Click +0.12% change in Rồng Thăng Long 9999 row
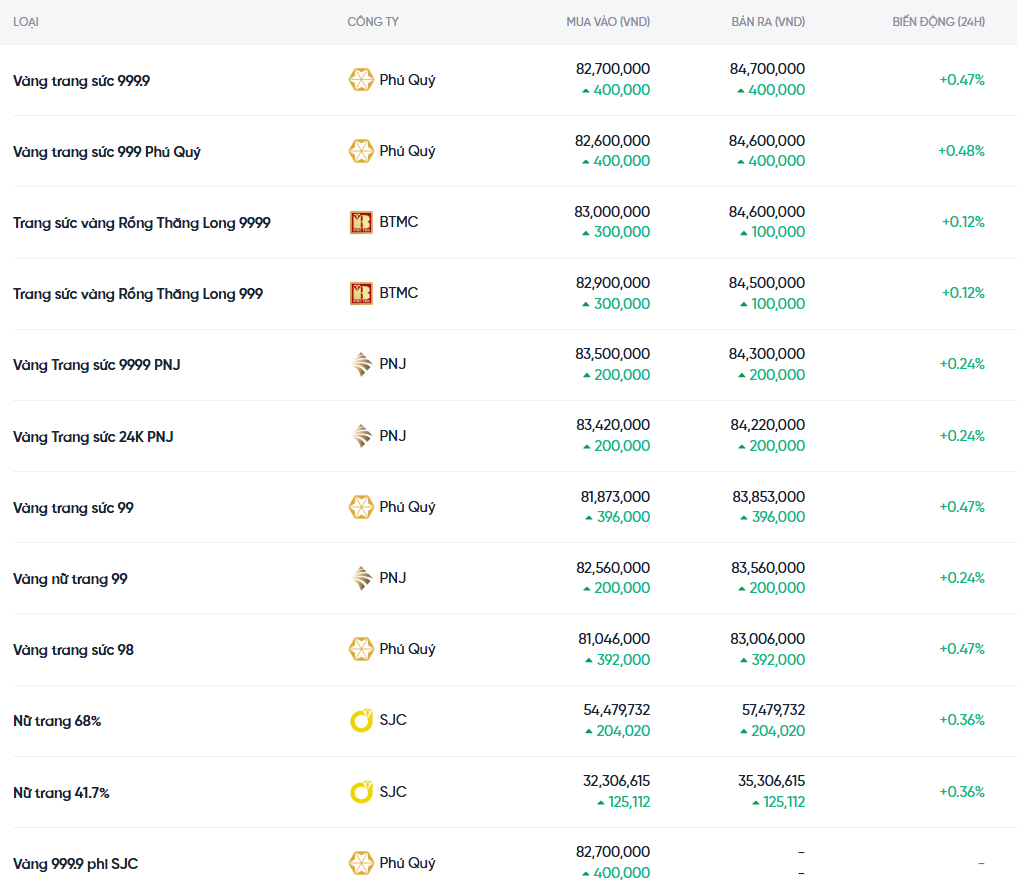Image resolution: width=1017 pixels, height=885 pixels. [x=963, y=223]
